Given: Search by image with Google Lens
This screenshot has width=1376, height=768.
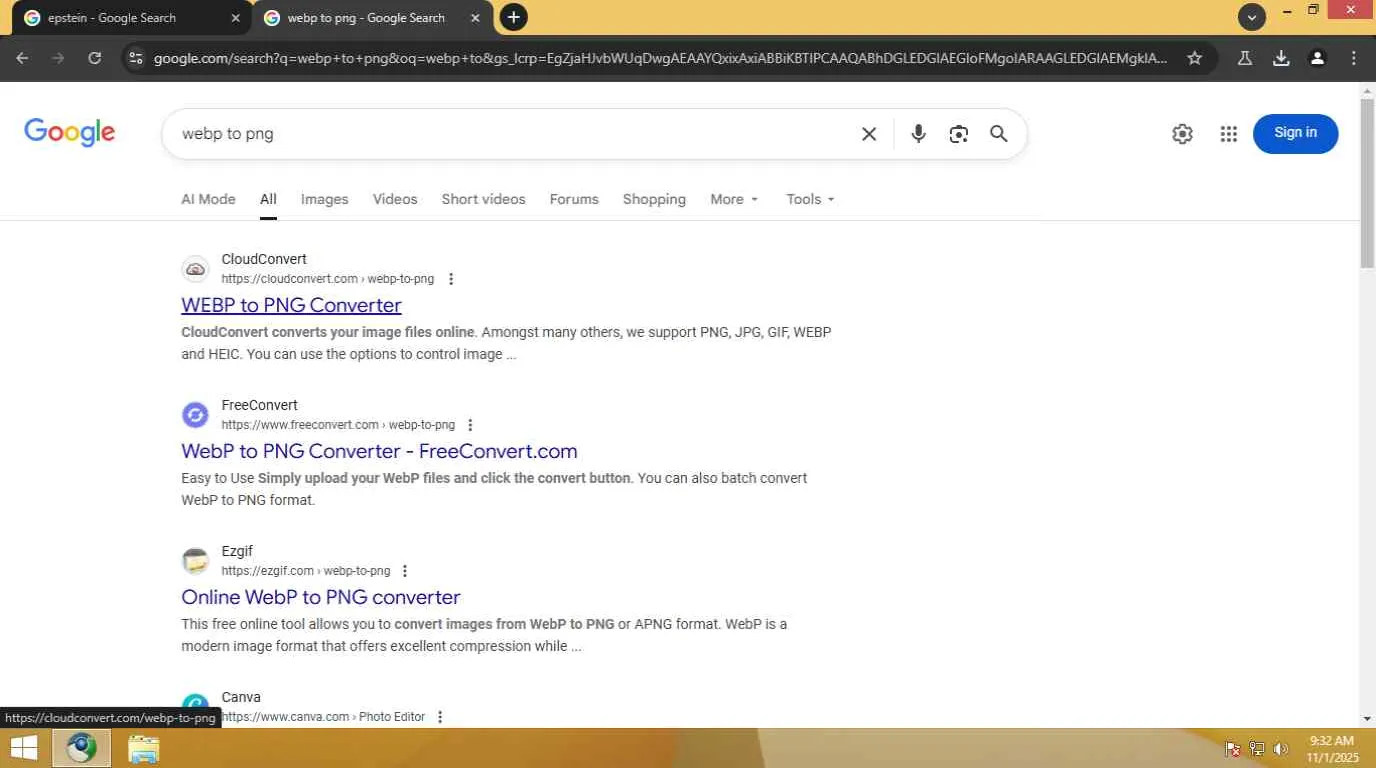Looking at the screenshot, I should coord(958,134).
